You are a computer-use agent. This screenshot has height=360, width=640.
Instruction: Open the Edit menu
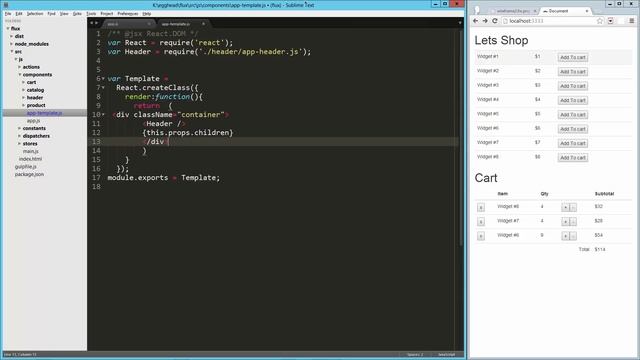pos(19,13)
